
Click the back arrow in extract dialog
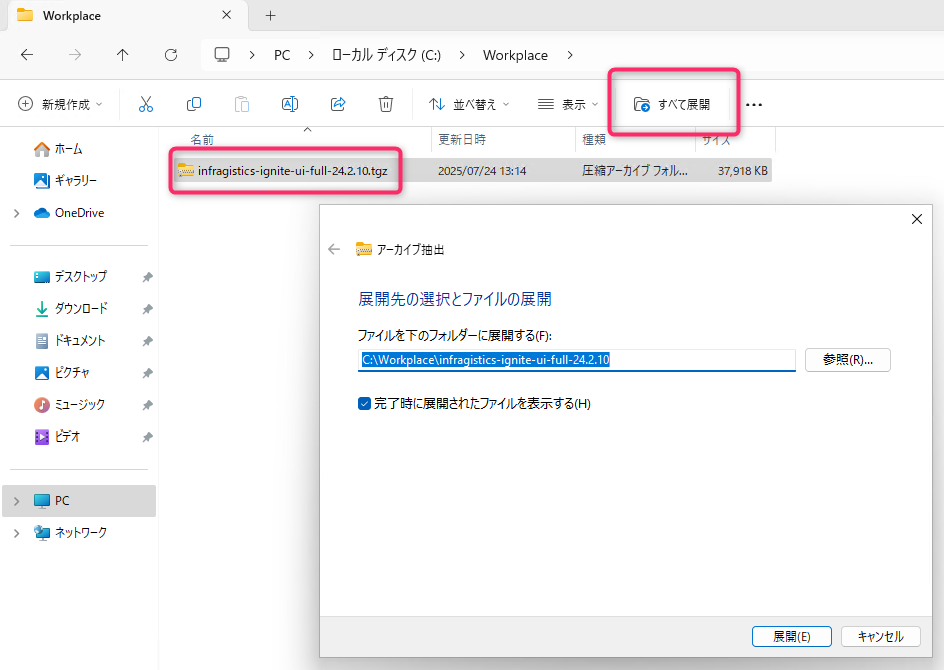334,249
